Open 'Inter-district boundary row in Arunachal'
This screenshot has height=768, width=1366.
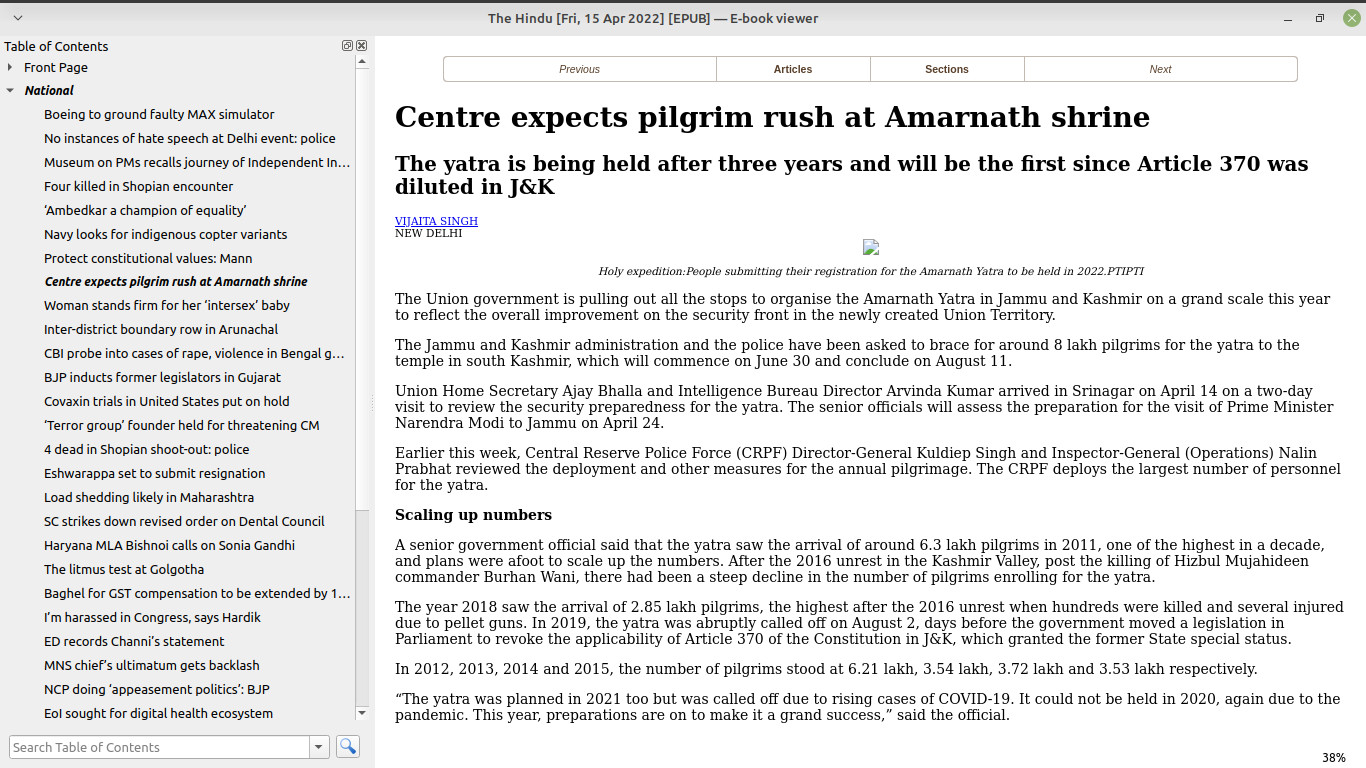pyautogui.click(x=161, y=329)
